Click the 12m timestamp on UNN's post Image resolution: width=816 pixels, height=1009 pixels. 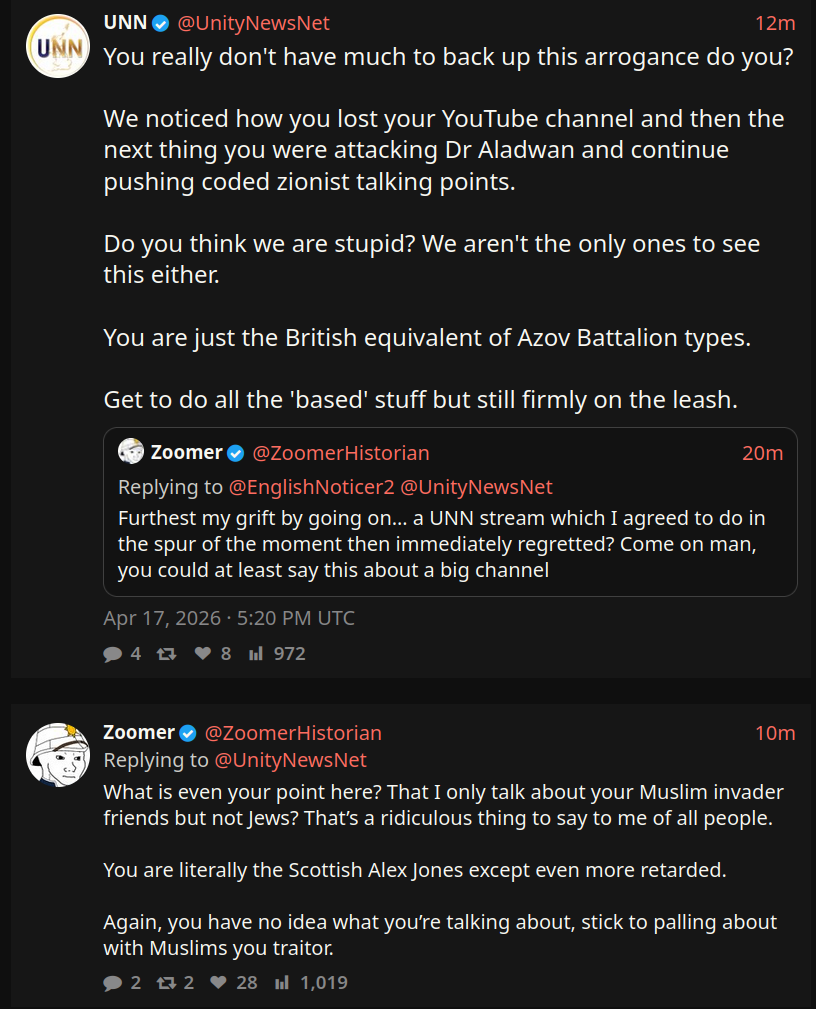tap(775, 23)
